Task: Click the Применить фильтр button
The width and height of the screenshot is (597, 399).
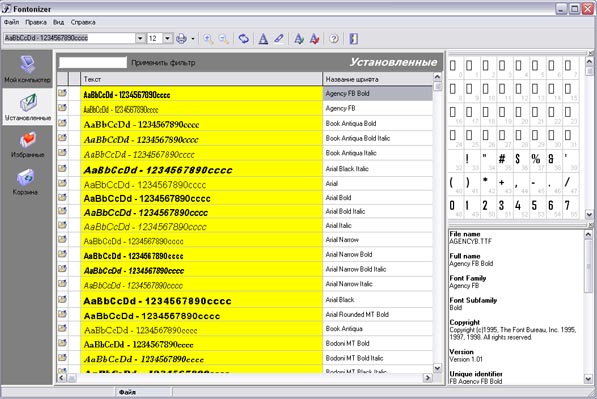Action: pos(163,62)
